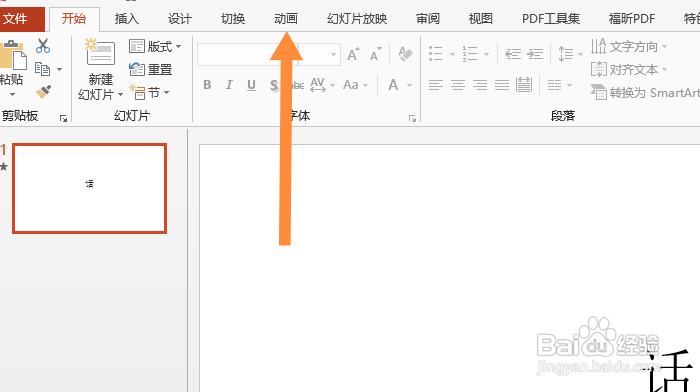Select slide 1 thumbnail
The height and width of the screenshot is (392, 700).
tap(89, 188)
